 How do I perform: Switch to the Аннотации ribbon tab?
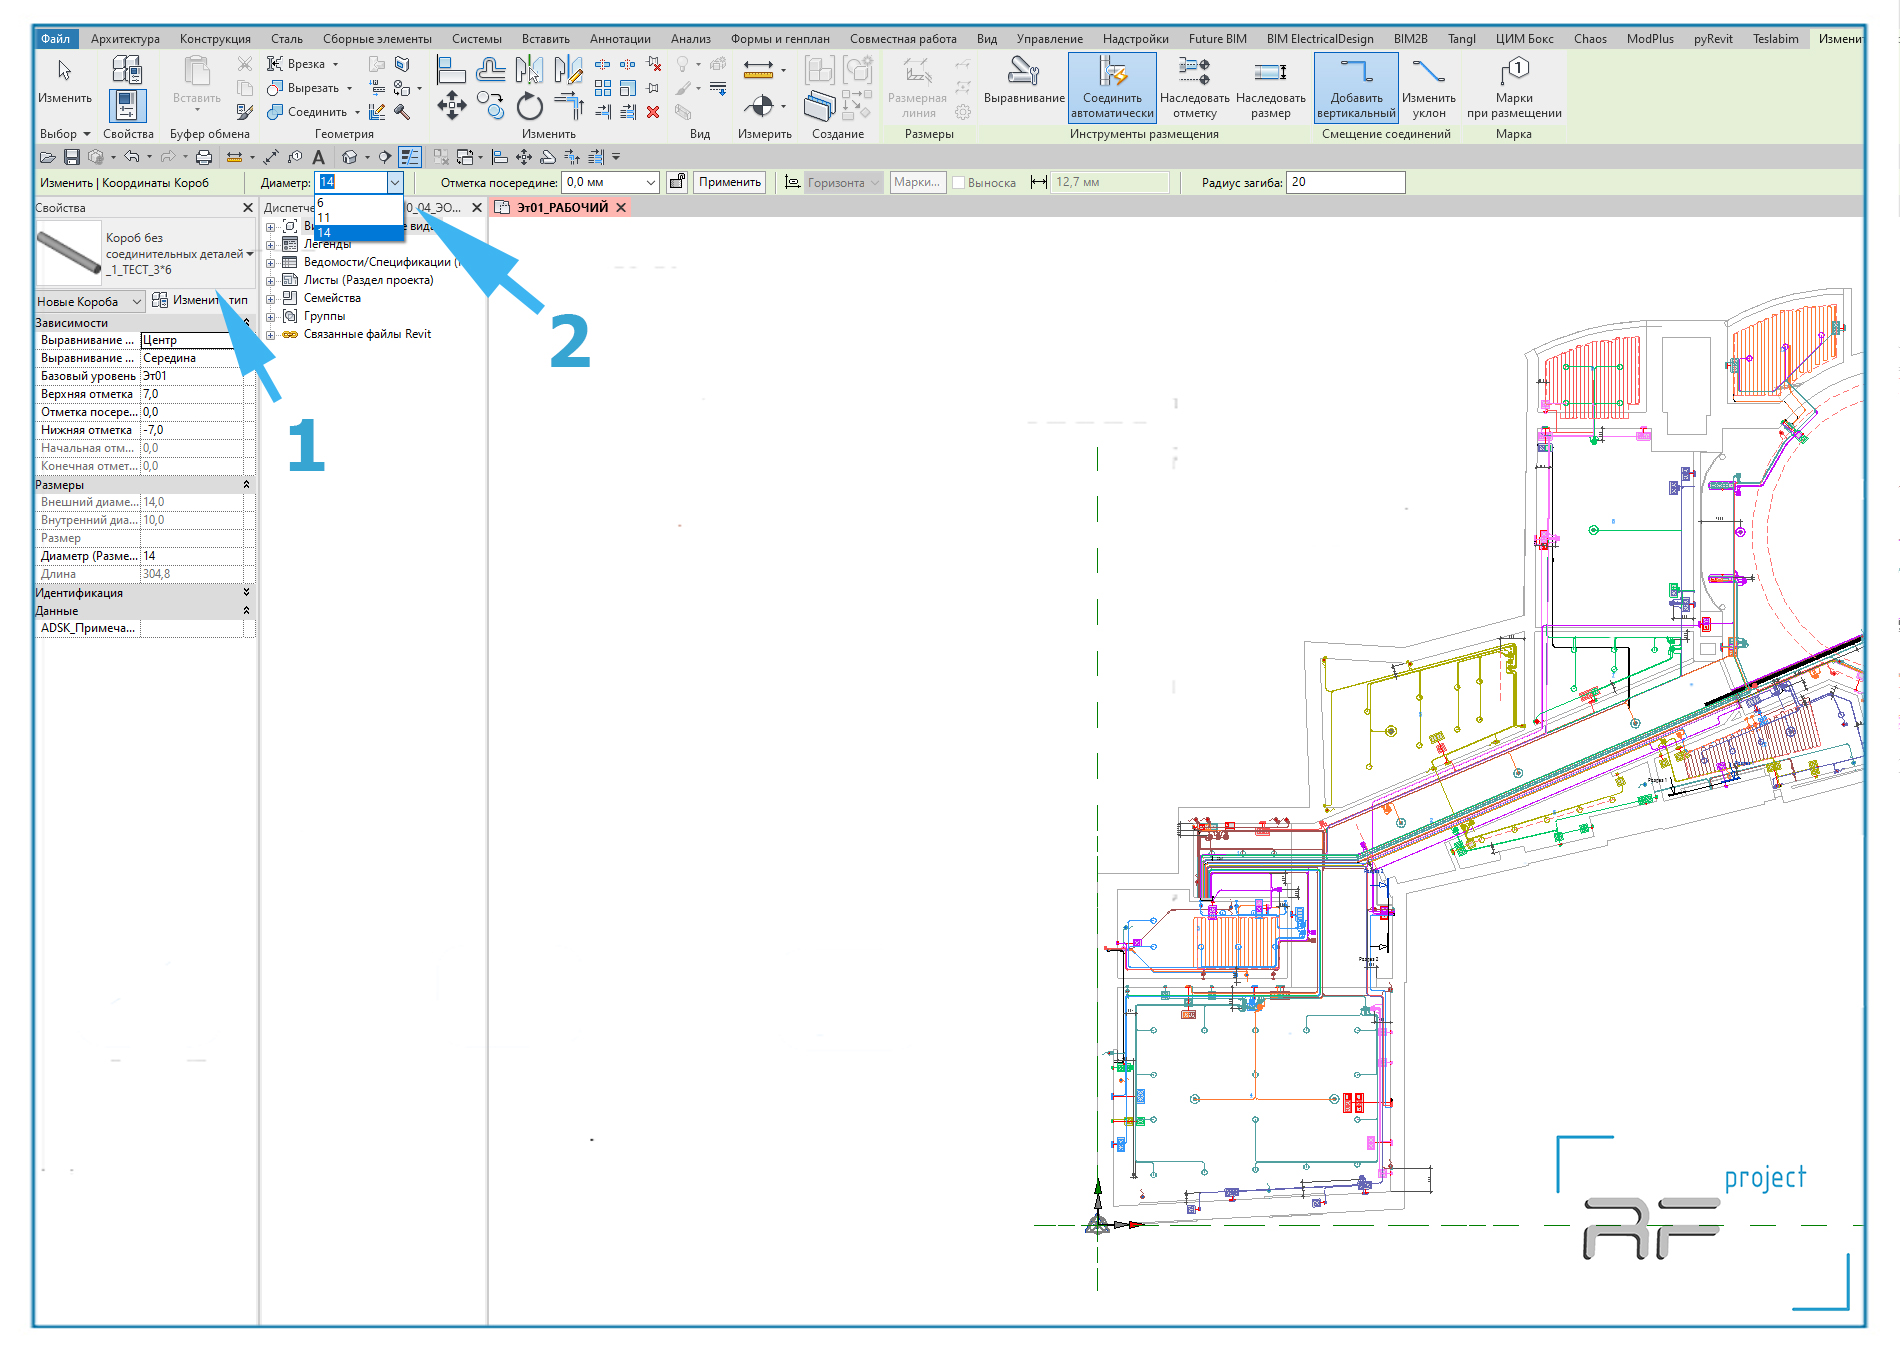(x=620, y=39)
